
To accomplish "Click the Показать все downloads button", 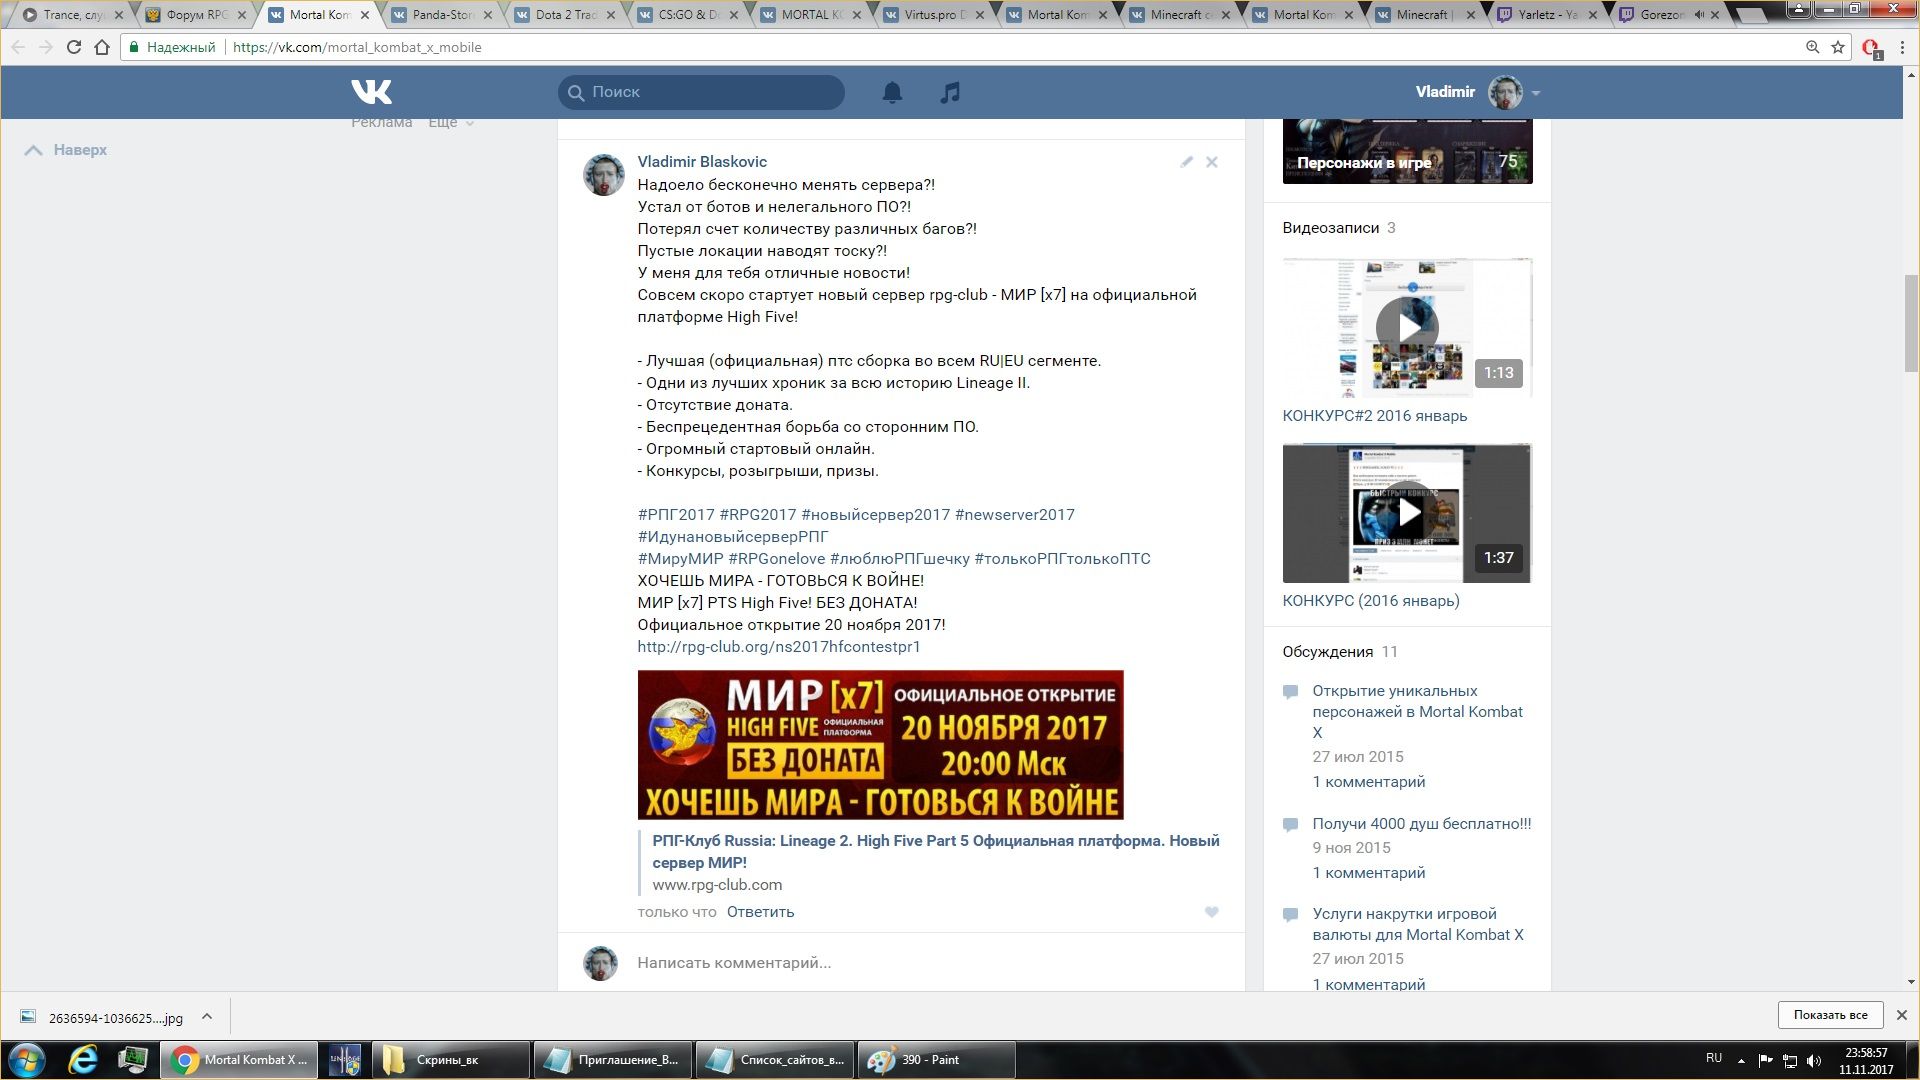I will pos(1830,1015).
